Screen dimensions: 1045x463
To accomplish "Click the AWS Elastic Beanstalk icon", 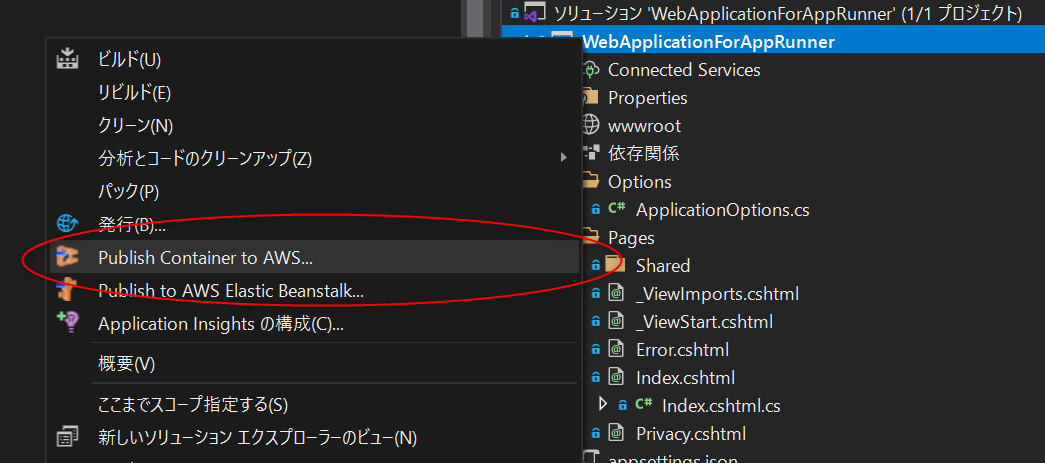I will click(67, 290).
